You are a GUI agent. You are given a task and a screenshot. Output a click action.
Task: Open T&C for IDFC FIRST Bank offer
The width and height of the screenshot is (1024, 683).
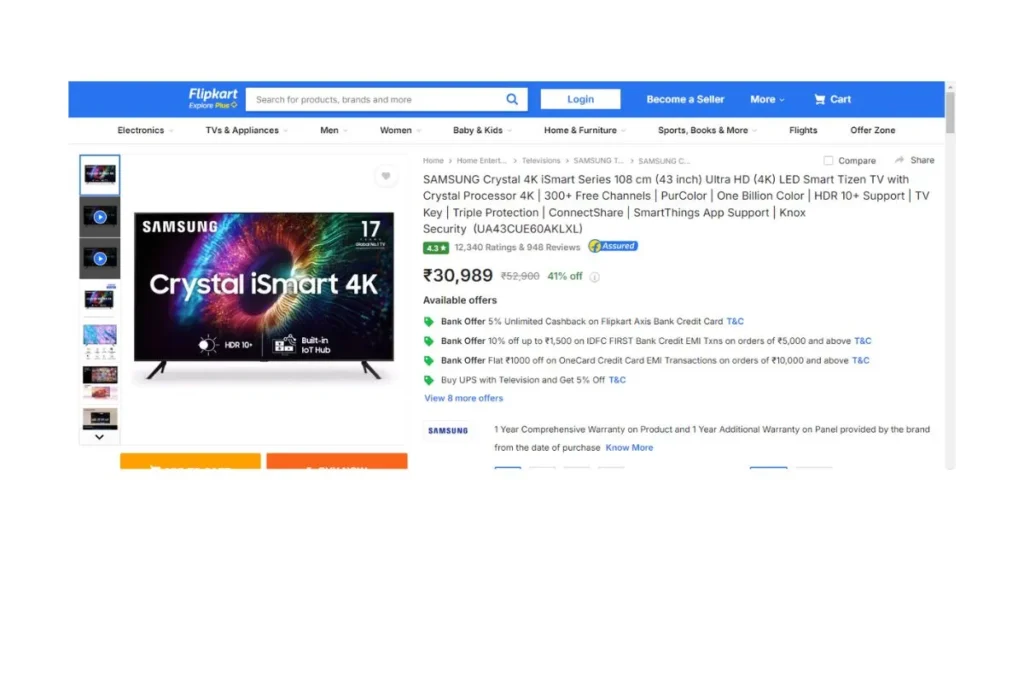(862, 341)
